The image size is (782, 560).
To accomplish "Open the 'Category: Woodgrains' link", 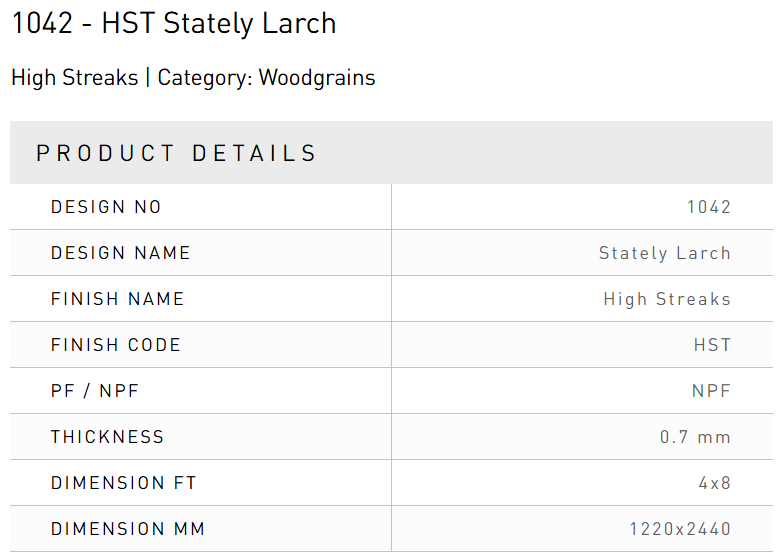I will 267,78.
